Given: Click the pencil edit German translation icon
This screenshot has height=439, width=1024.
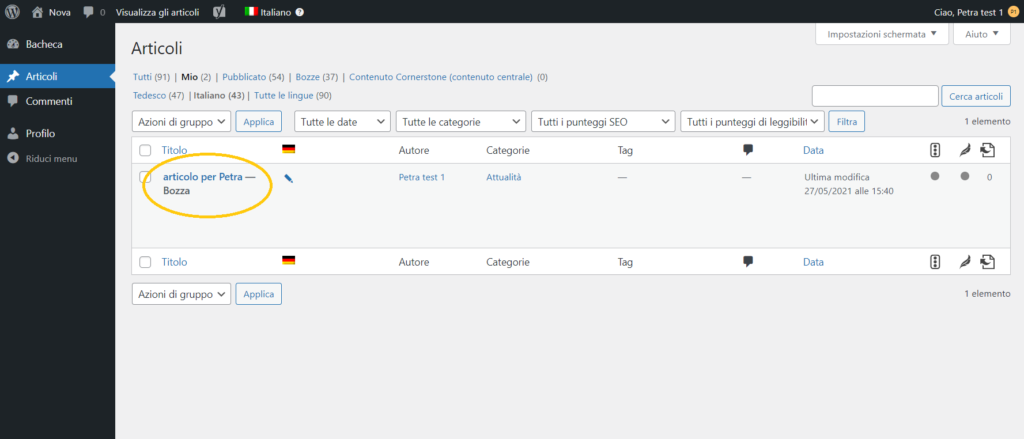Looking at the screenshot, I should 289,178.
